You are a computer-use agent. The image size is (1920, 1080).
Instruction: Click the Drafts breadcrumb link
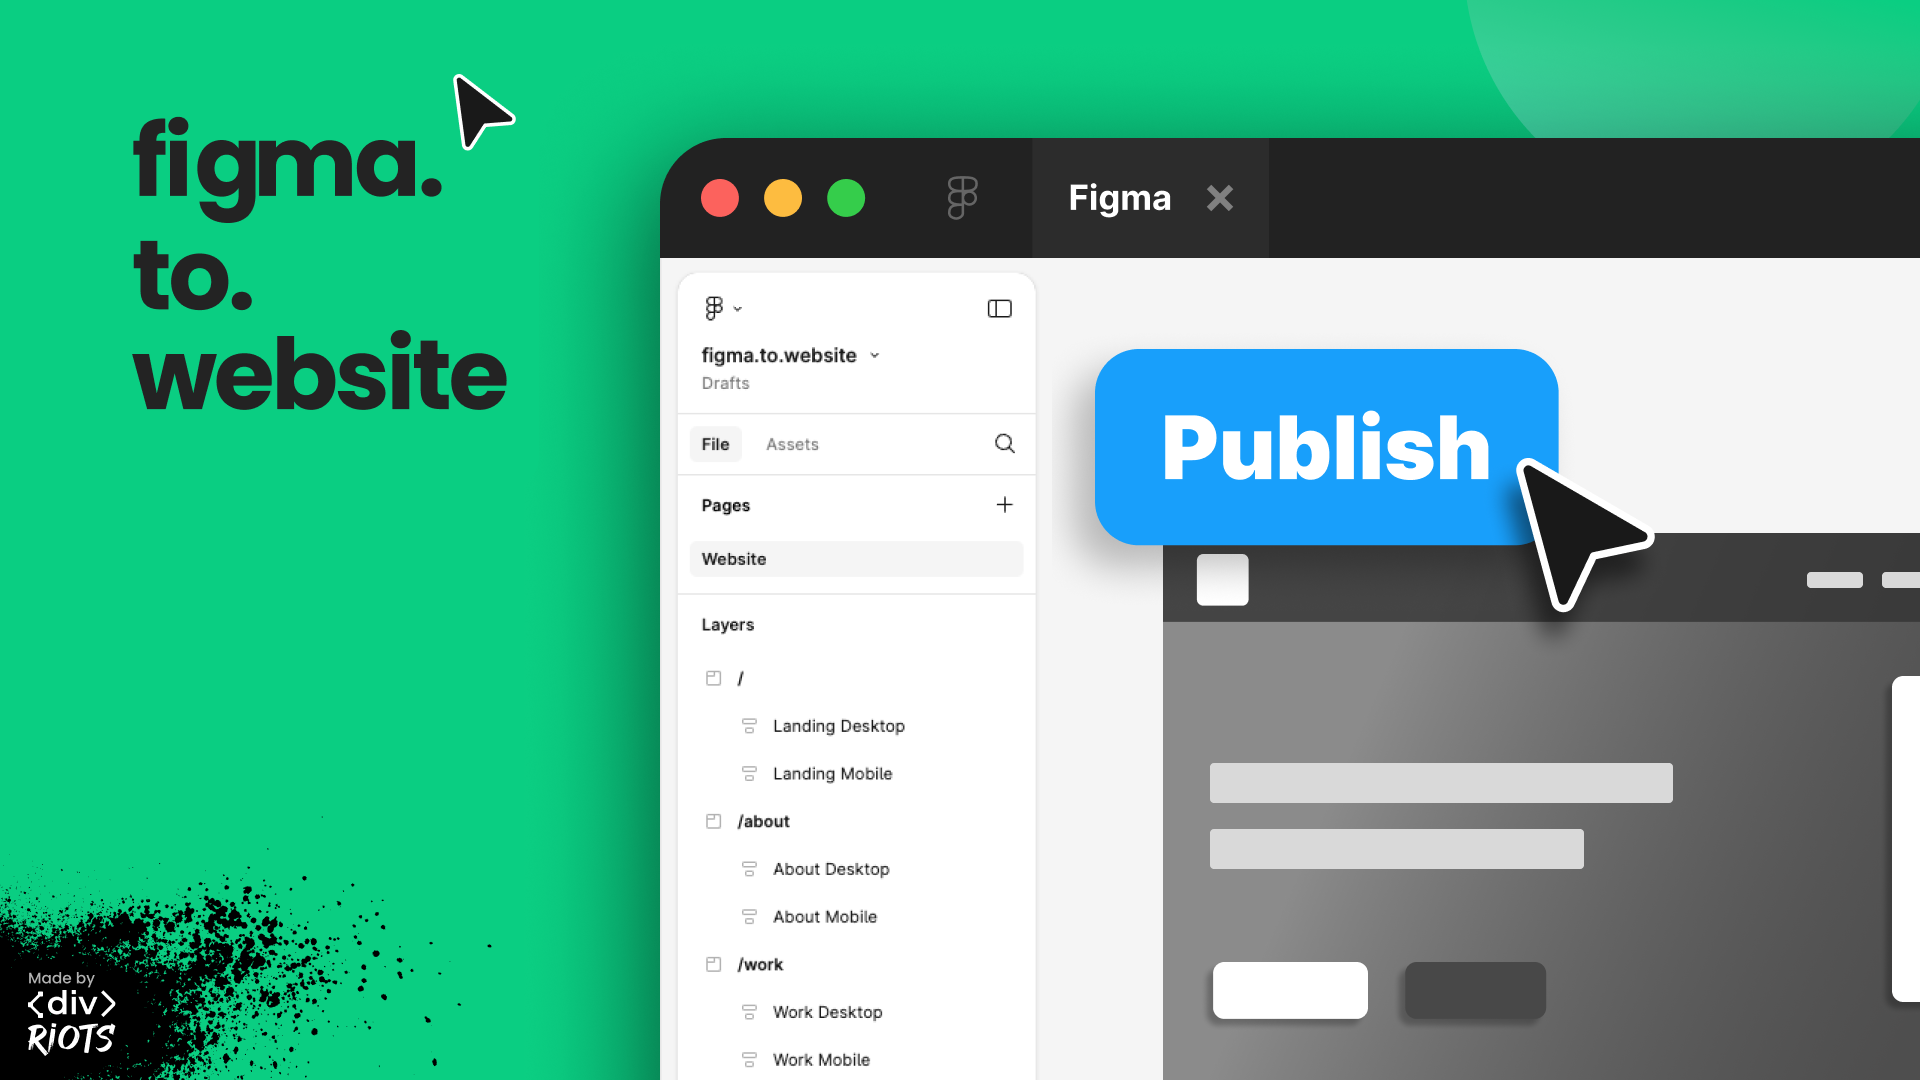pyautogui.click(x=725, y=384)
